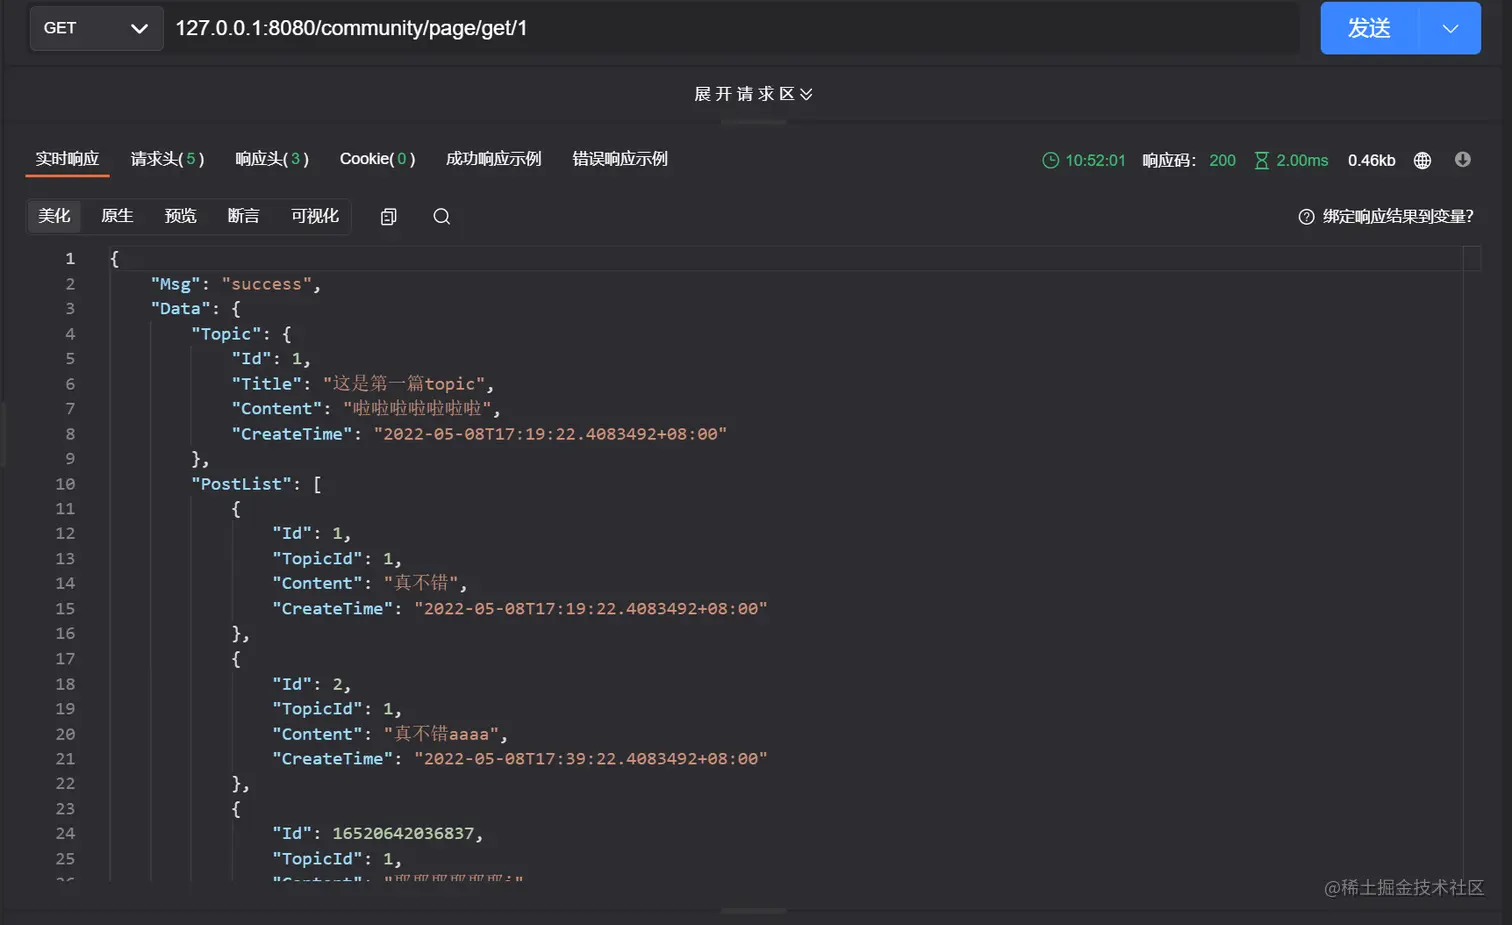Click the response size 0.46kb
1512x925 pixels.
tap(1372, 160)
